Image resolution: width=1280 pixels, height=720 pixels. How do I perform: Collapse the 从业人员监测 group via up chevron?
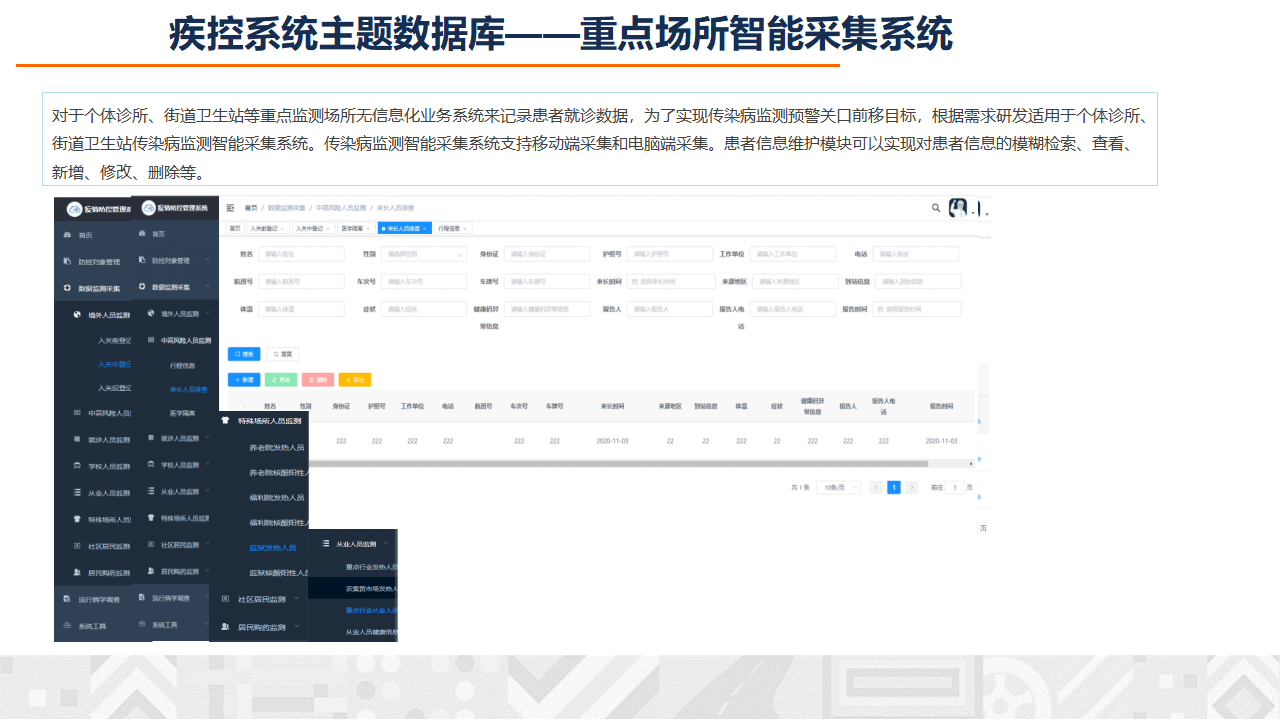pyautogui.click(x=386, y=543)
